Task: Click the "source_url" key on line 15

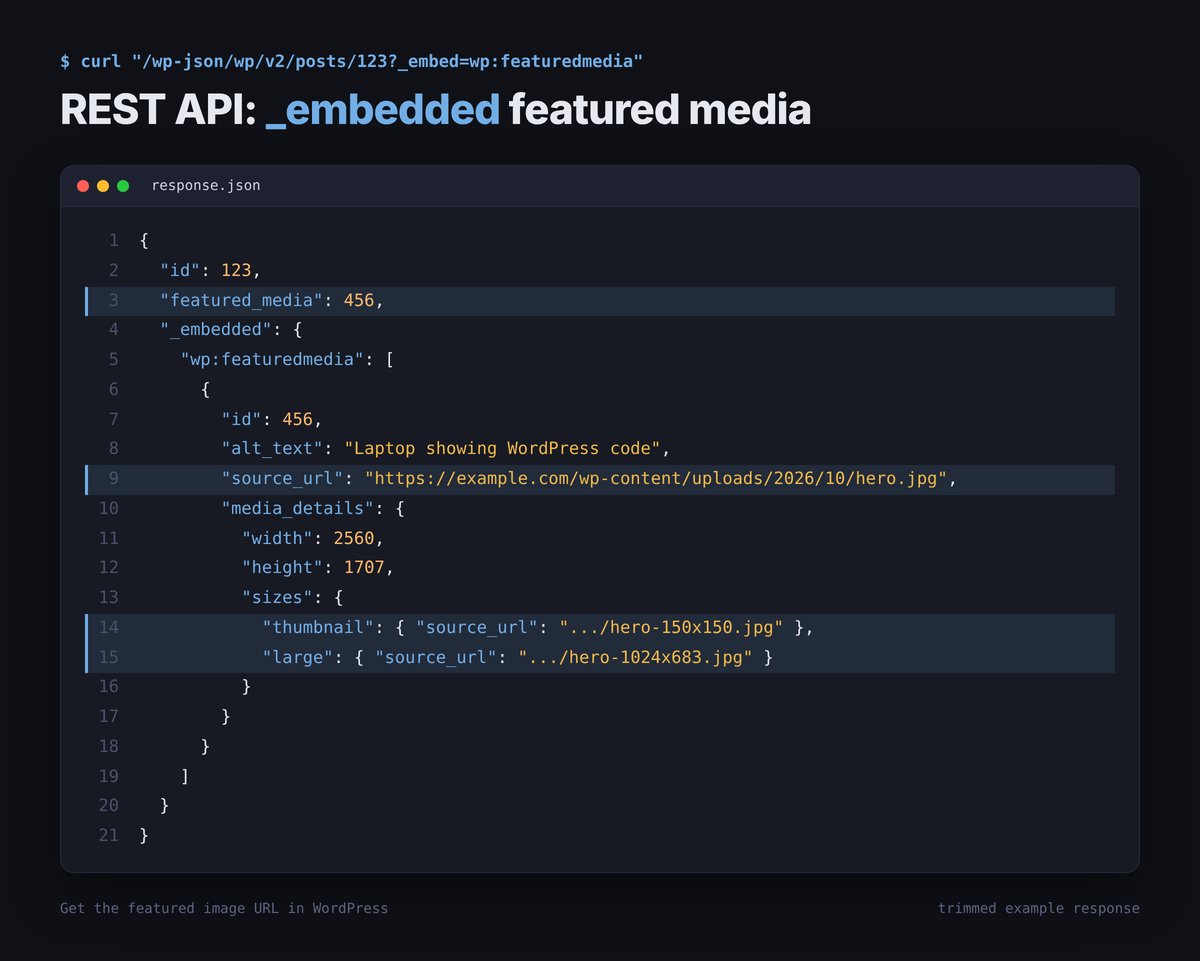Action: (x=436, y=657)
